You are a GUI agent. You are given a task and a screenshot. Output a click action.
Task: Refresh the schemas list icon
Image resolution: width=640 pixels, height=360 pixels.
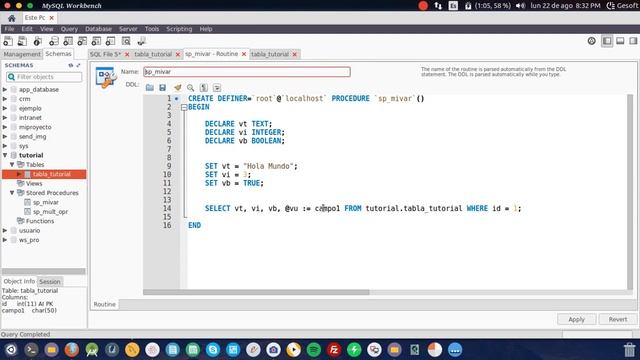tap(71, 65)
